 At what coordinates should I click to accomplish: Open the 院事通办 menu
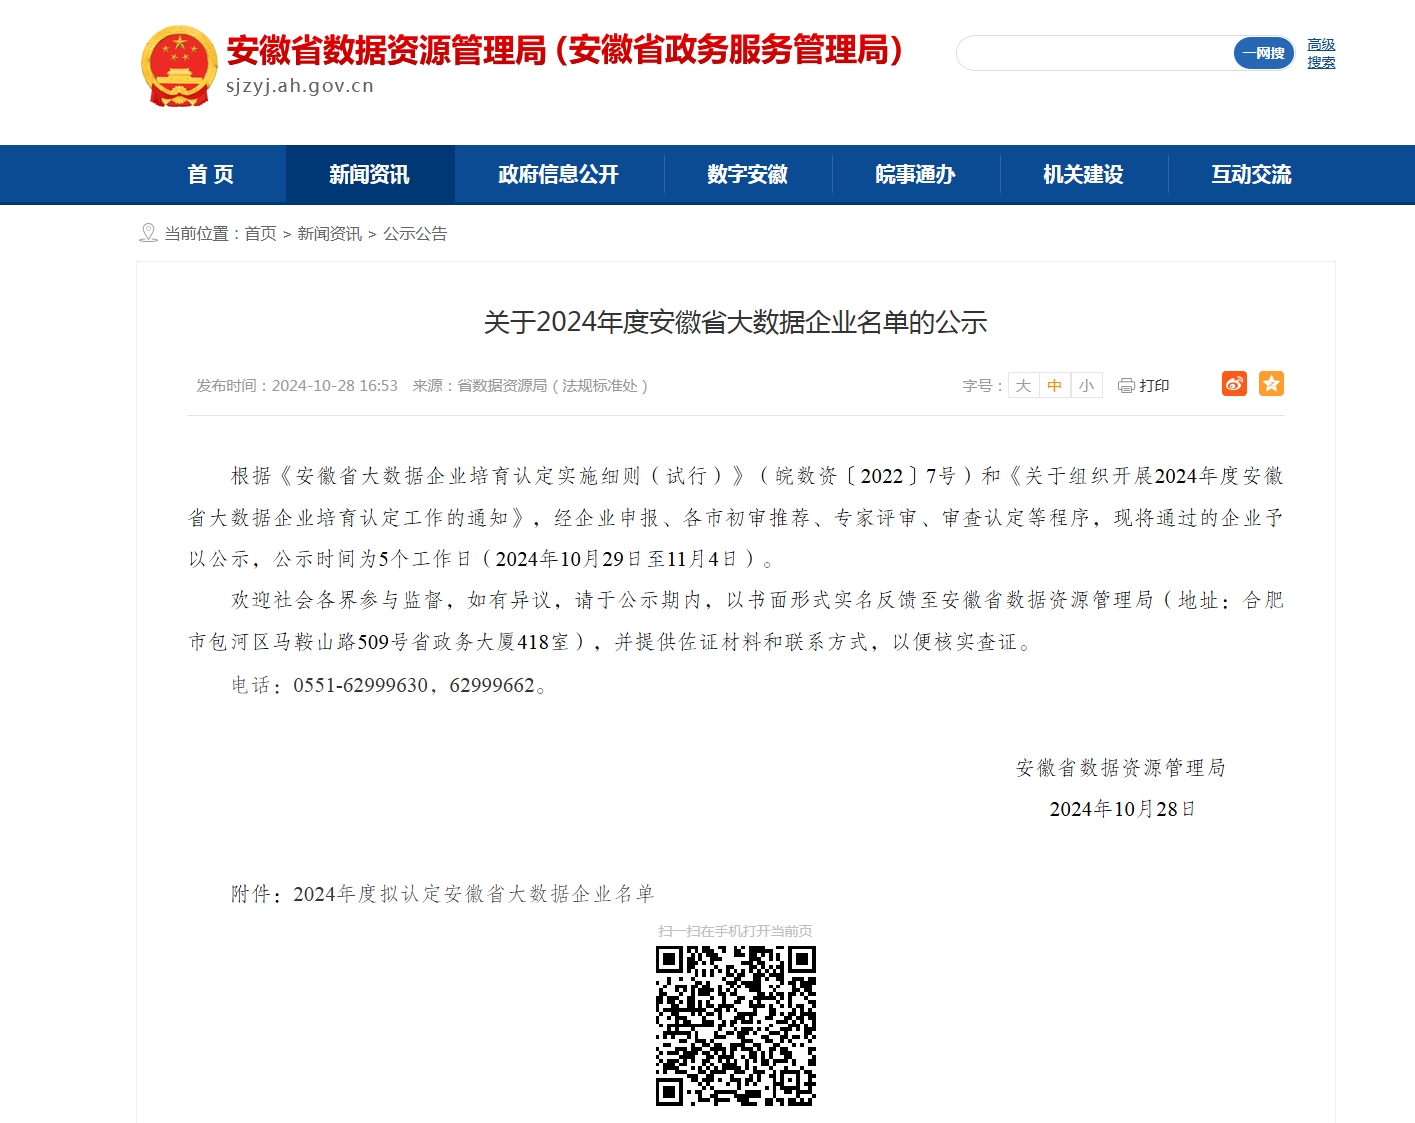916,174
